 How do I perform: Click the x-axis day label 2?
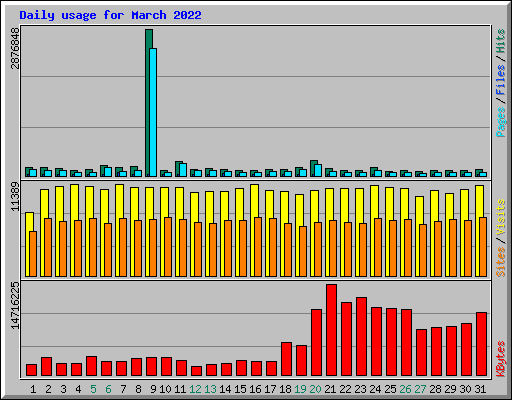click(x=48, y=389)
